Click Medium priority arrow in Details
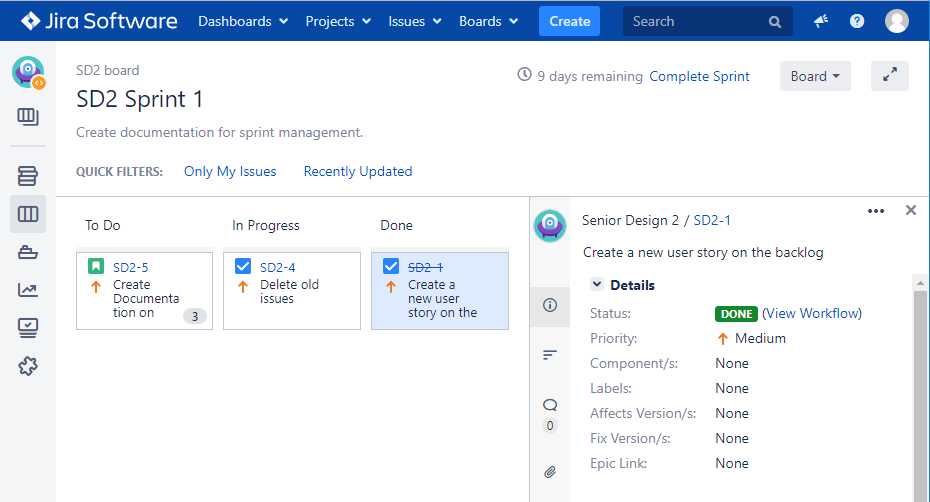This screenshot has width=930, height=502. (722, 339)
